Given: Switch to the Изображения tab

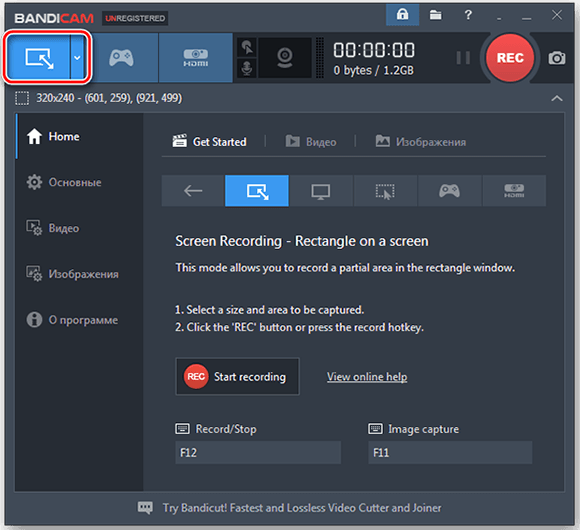Looking at the screenshot, I should coord(421,142).
